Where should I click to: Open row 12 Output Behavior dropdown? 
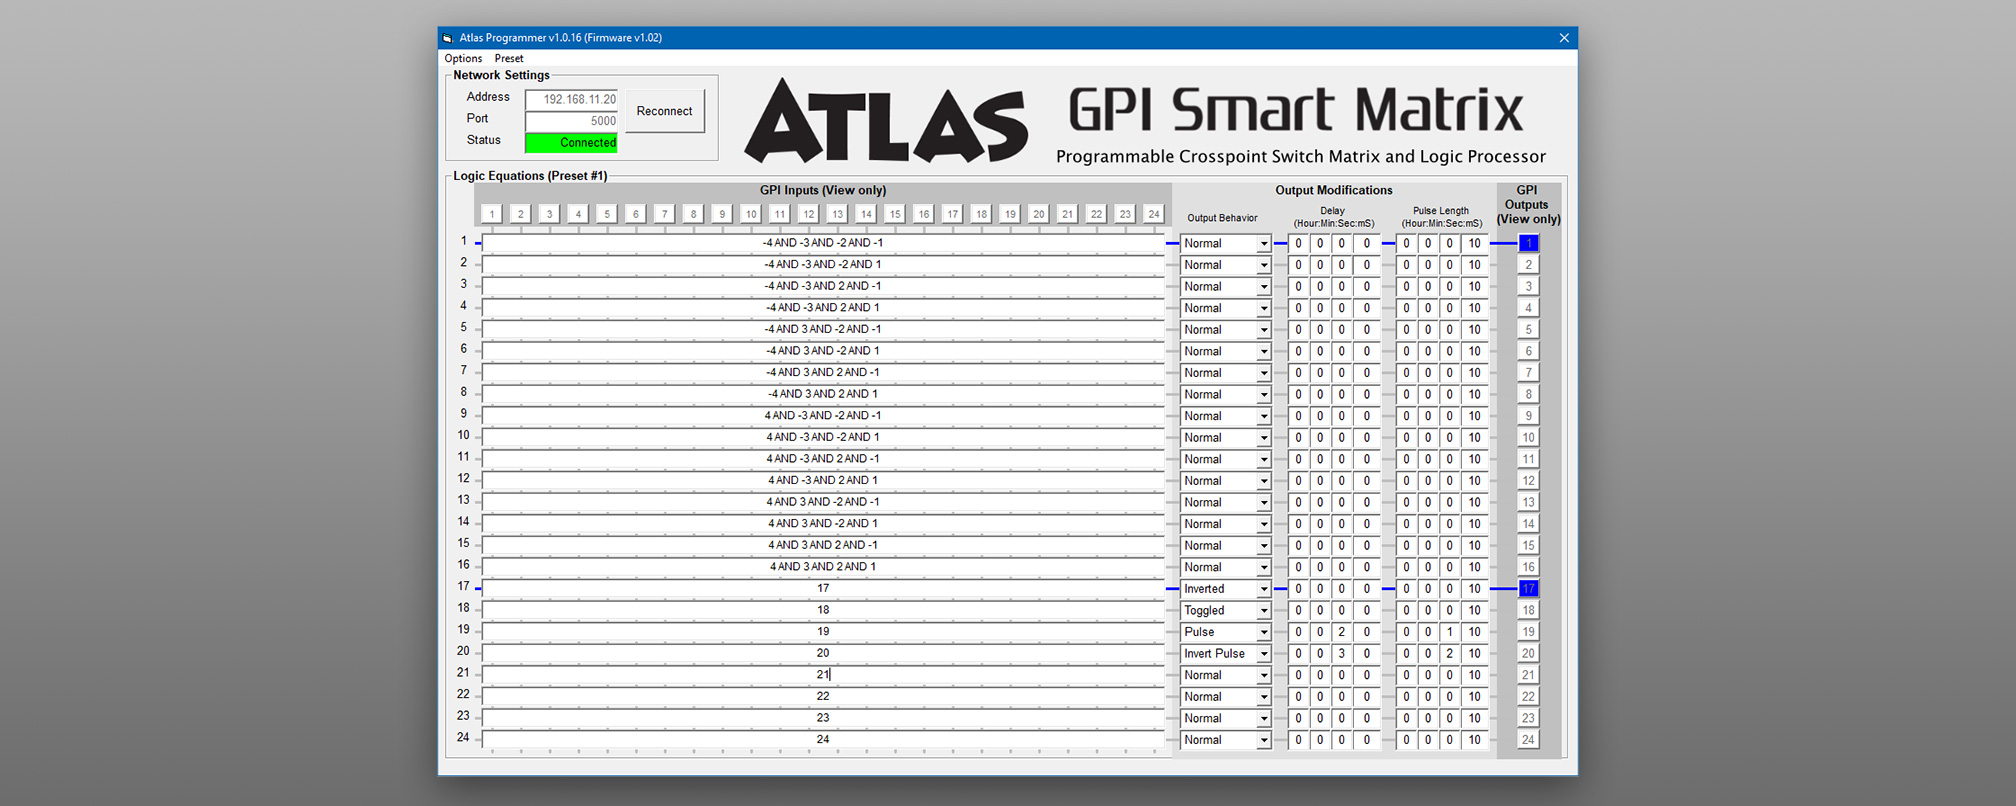pyautogui.click(x=1225, y=481)
